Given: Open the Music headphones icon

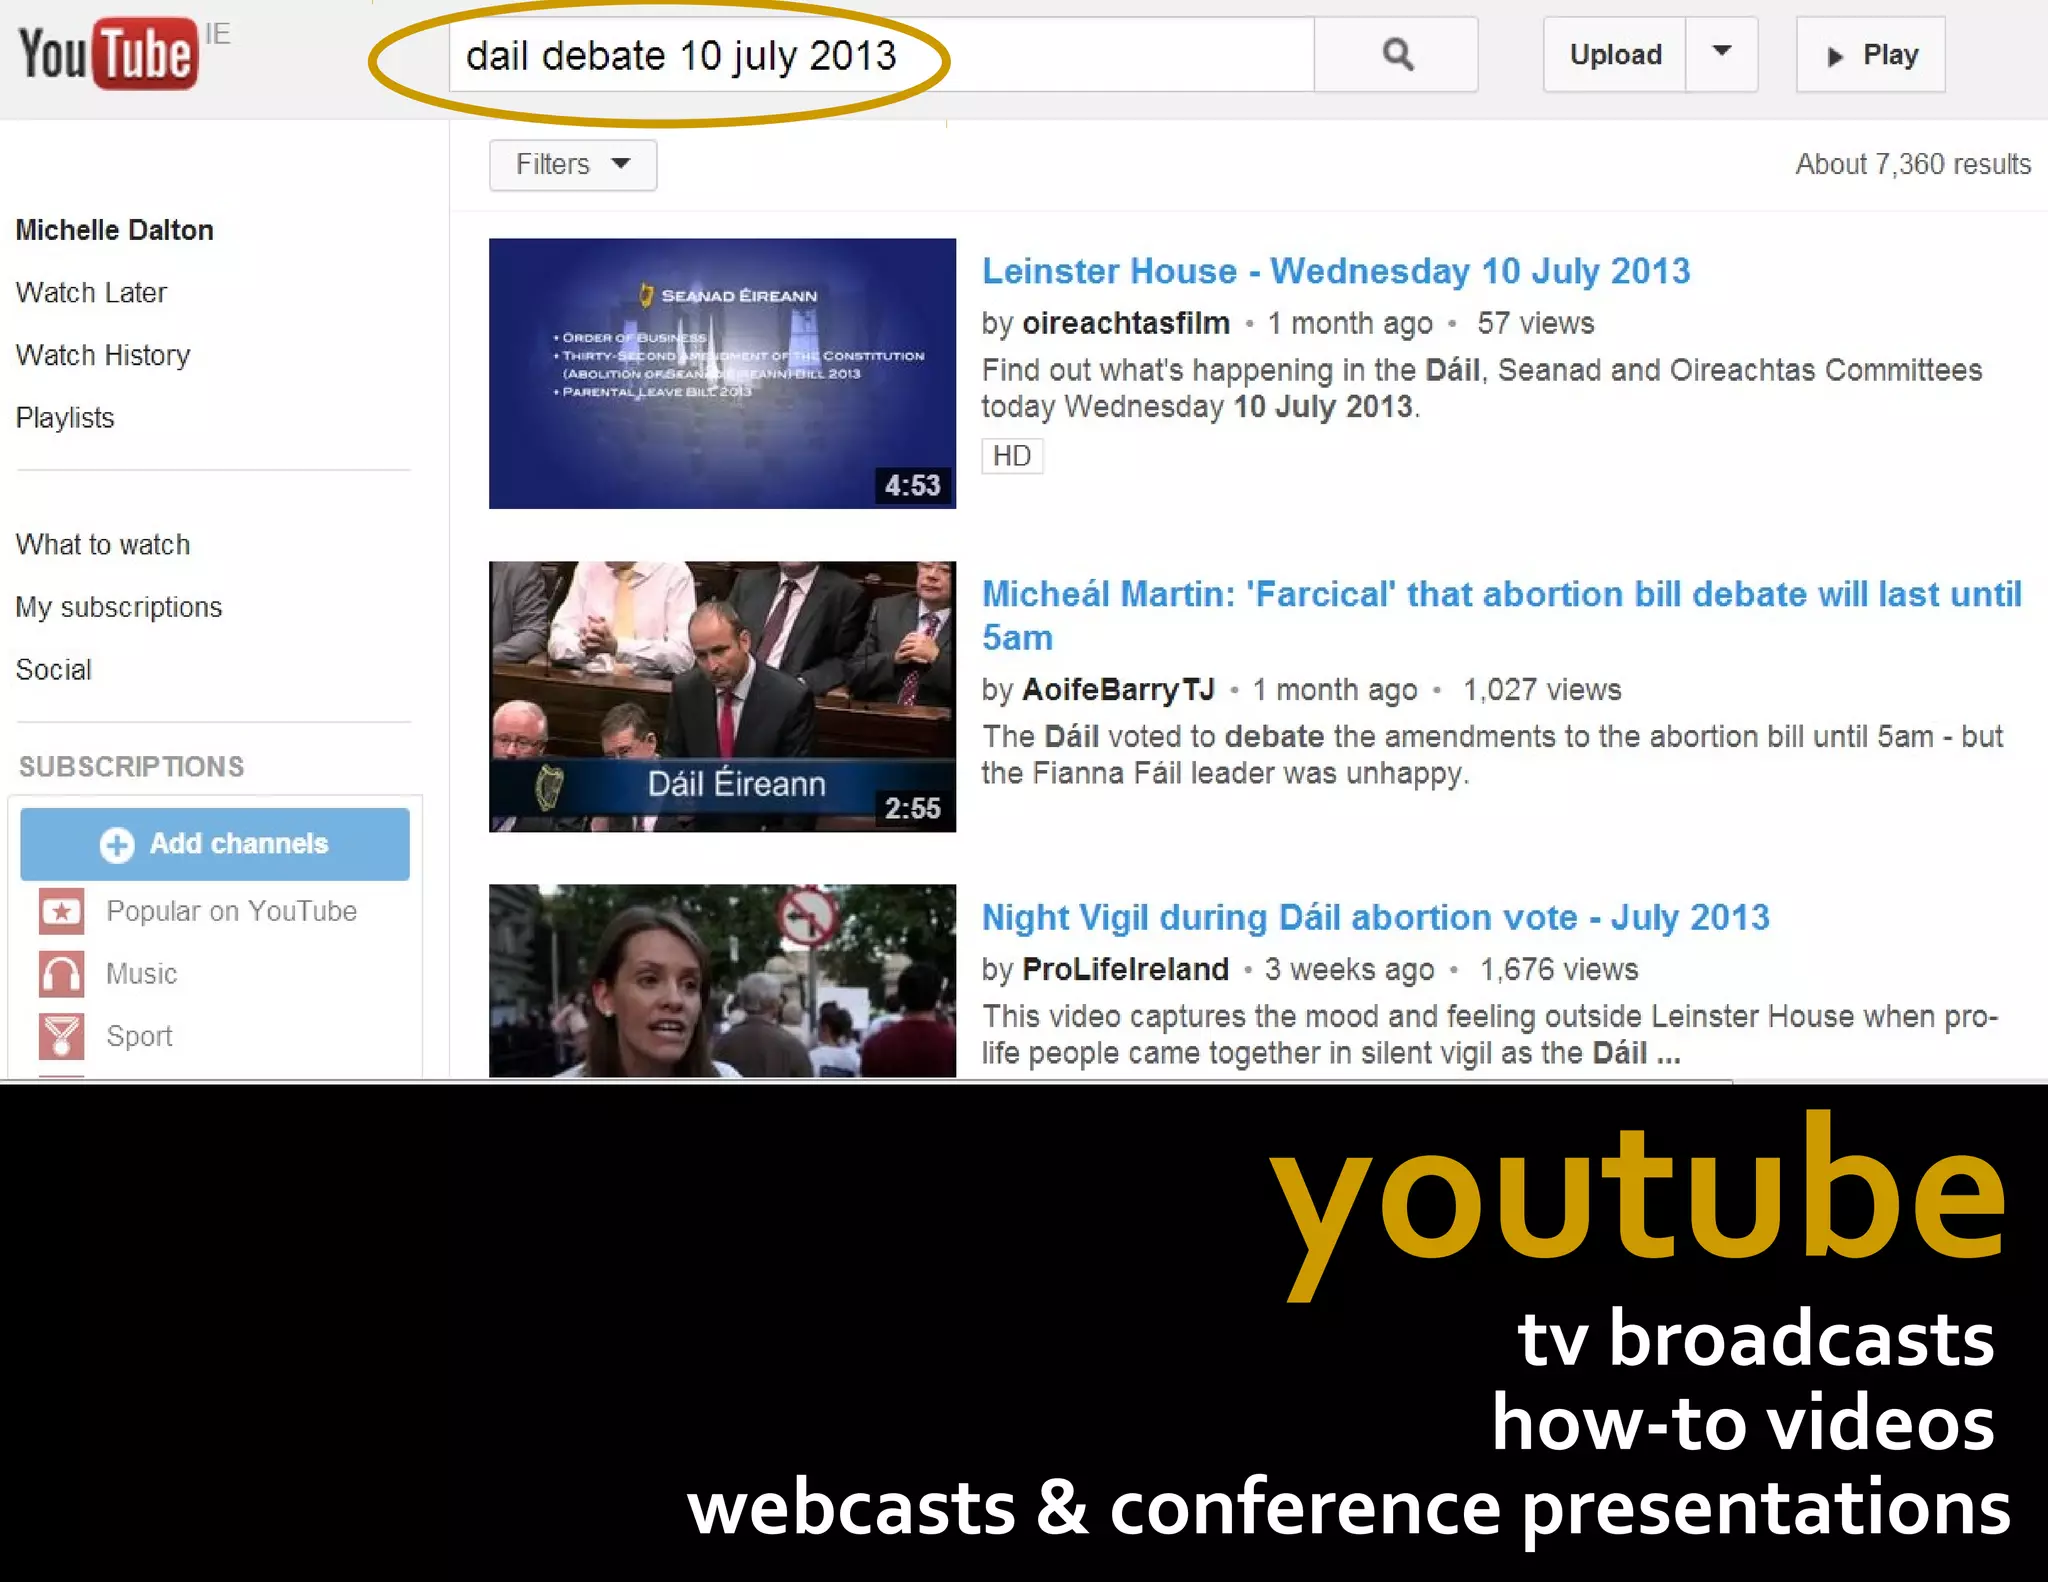Looking at the screenshot, I should pyautogui.click(x=61, y=974).
